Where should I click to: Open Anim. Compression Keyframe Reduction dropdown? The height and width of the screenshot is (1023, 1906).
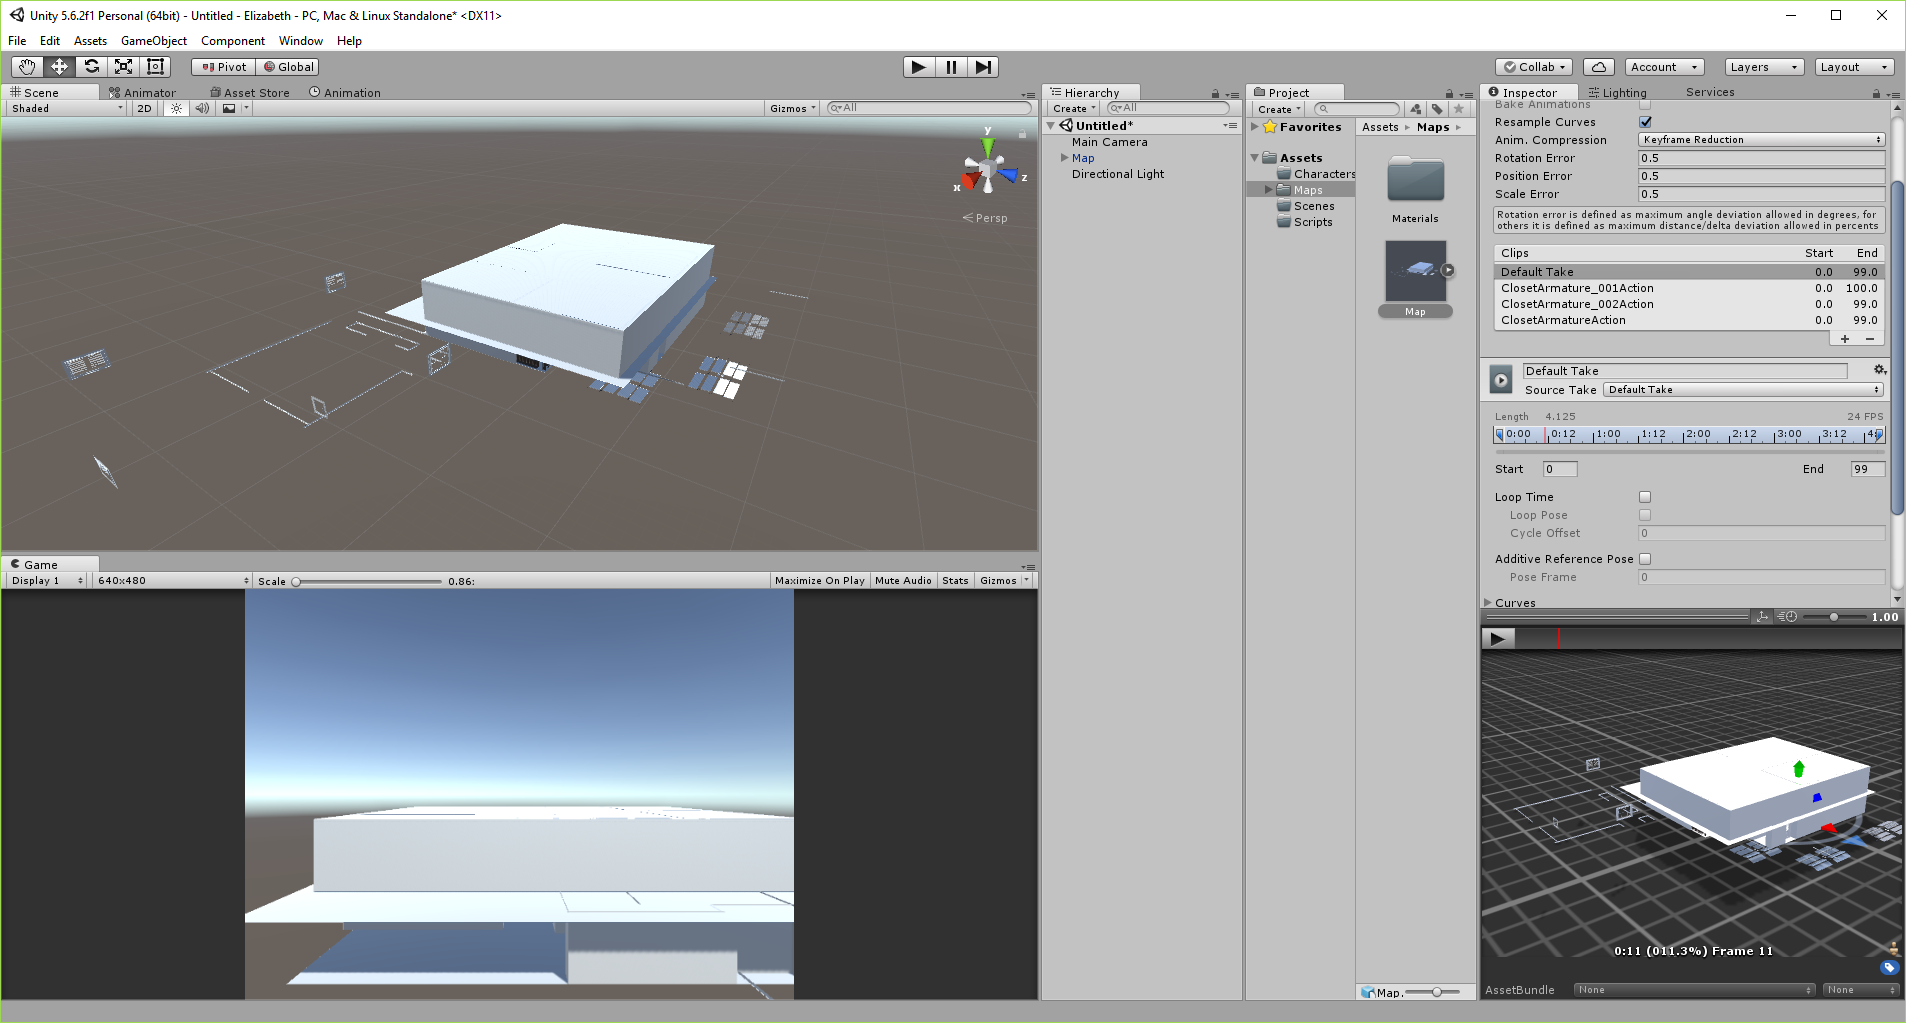click(1761, 140)
